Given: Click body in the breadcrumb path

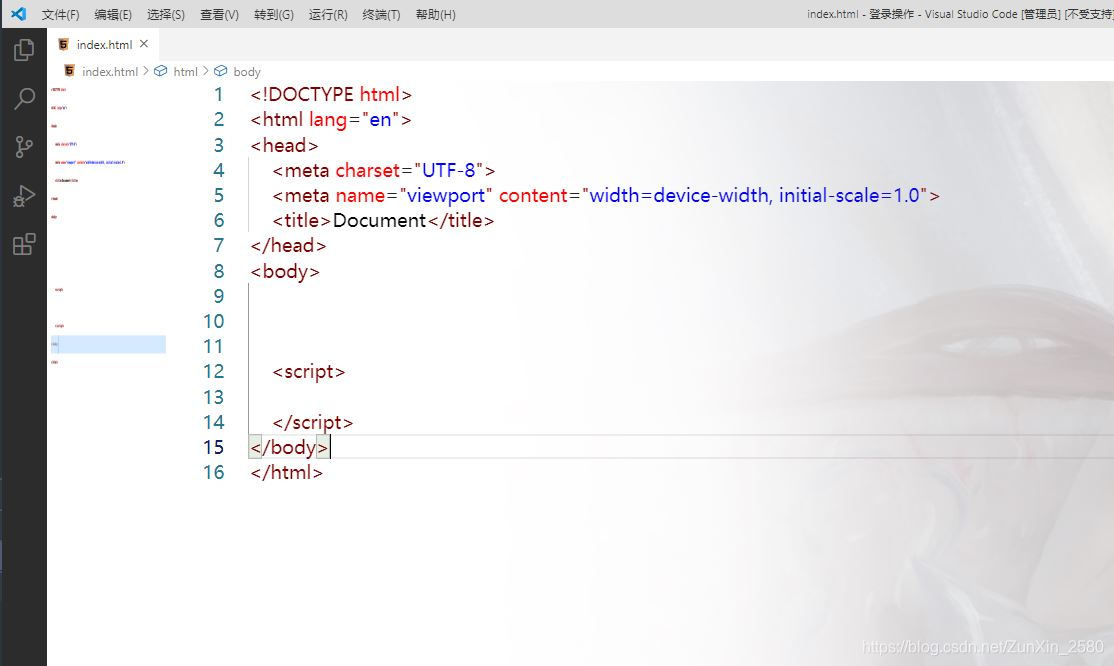Looking at the screenshot, I should [x=247, y=72].
